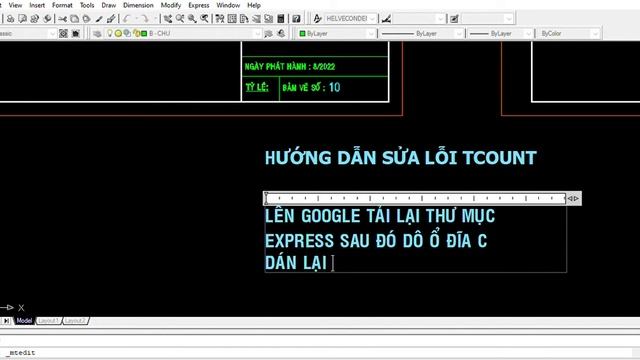Click the B-CHU layer green color swatch
This screenshot has width=640, height=360.
pos(144,33)
